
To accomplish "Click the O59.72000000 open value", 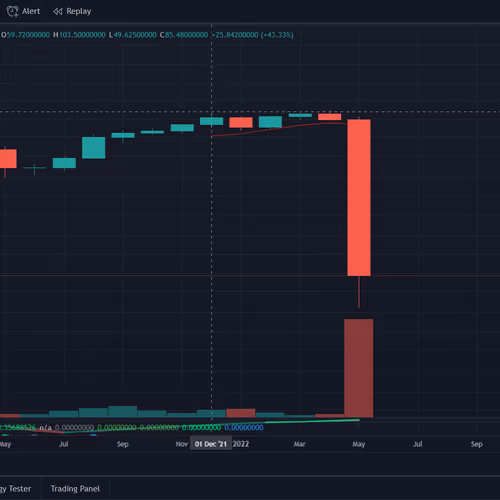I will coord(25,35).
